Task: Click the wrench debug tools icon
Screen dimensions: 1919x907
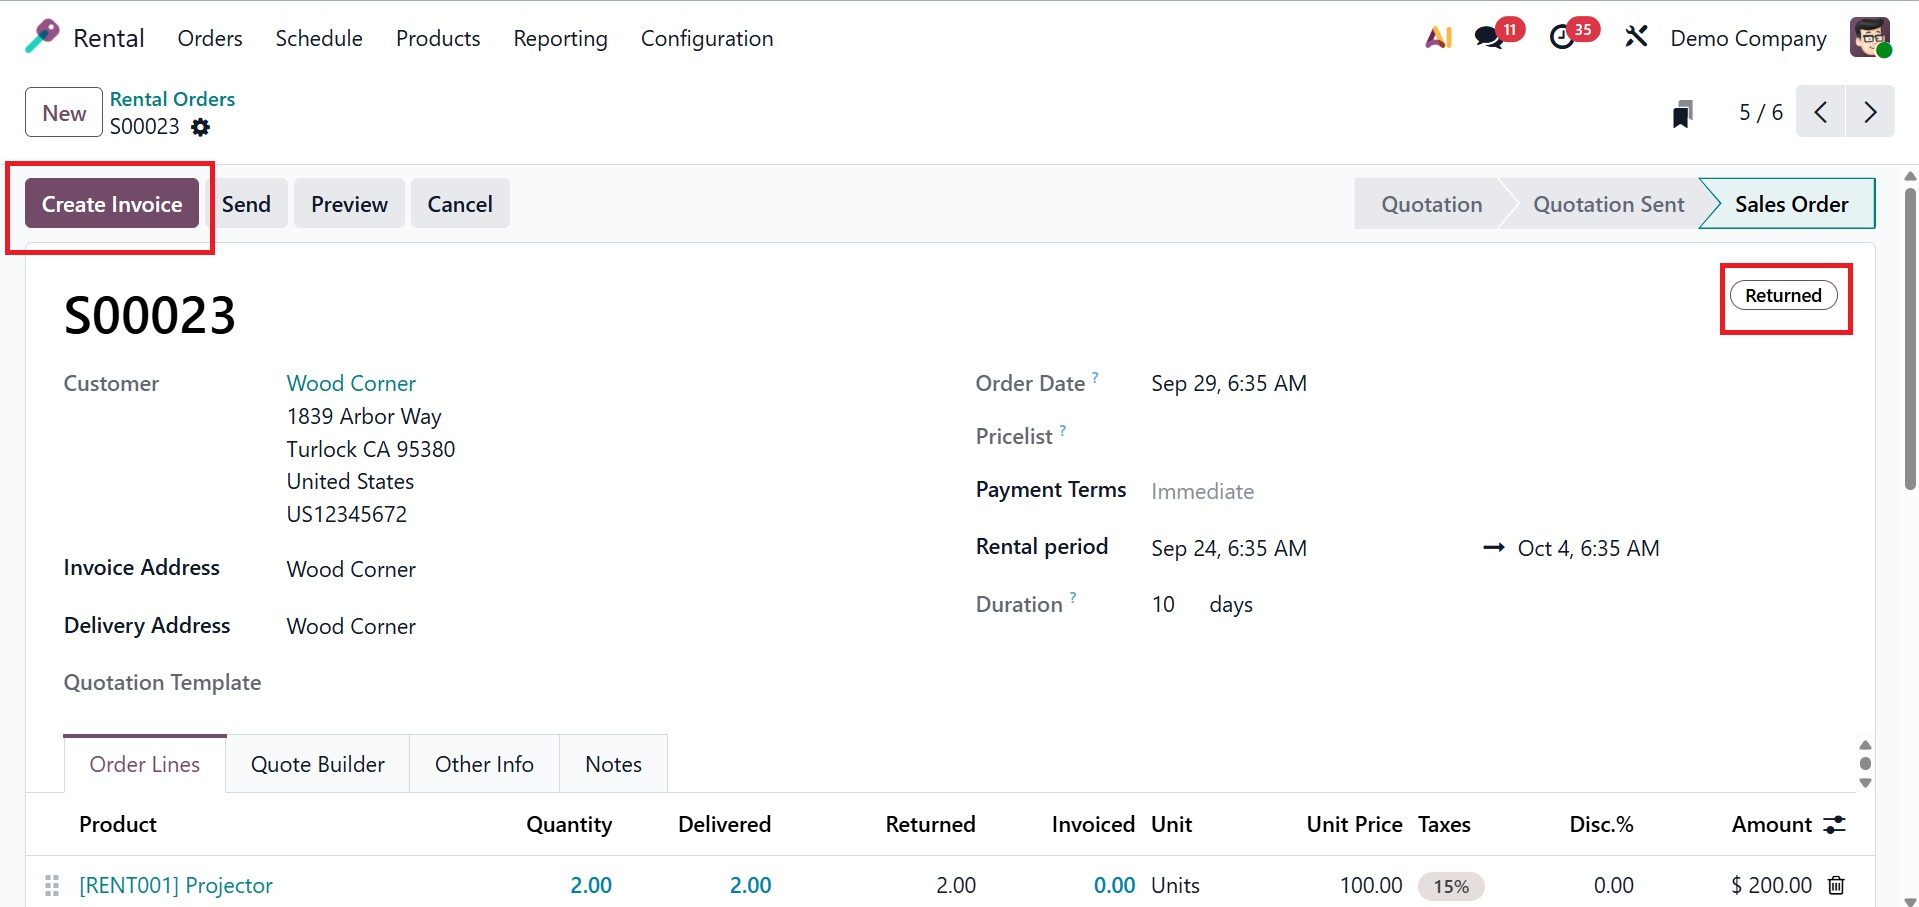Action: point(1636,38)
